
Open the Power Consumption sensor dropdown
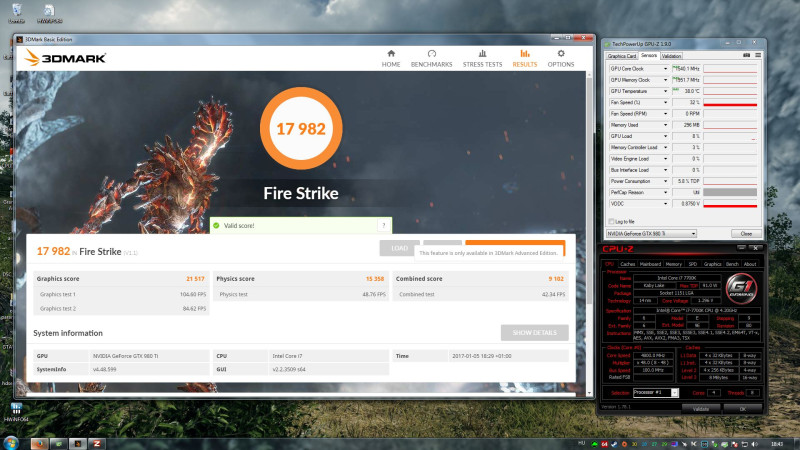tap(665, 181)
